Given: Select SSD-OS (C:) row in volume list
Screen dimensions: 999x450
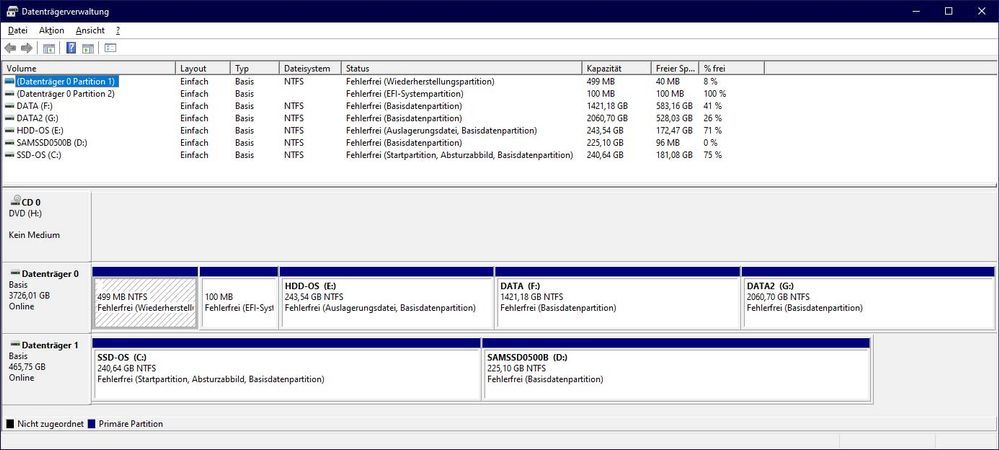Looking at the screenshot, I should point(40,155).
